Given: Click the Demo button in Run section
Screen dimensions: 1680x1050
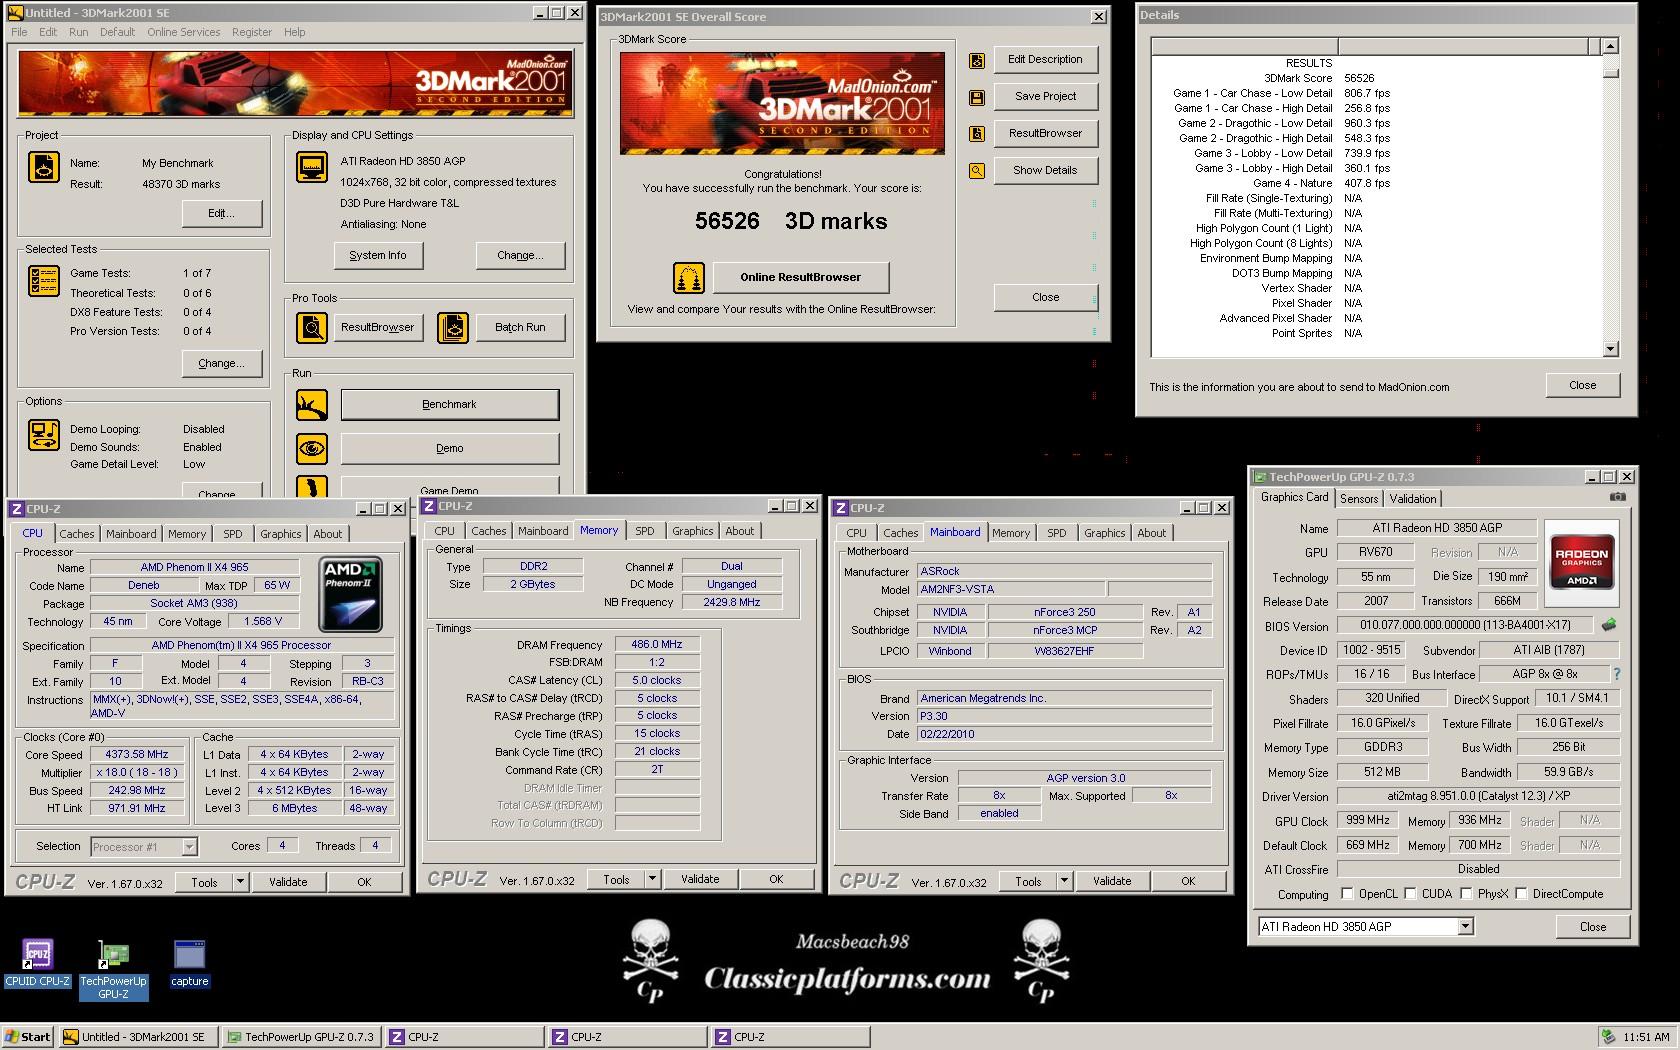Looking at the screenshot, I should [x=449, y=448].
